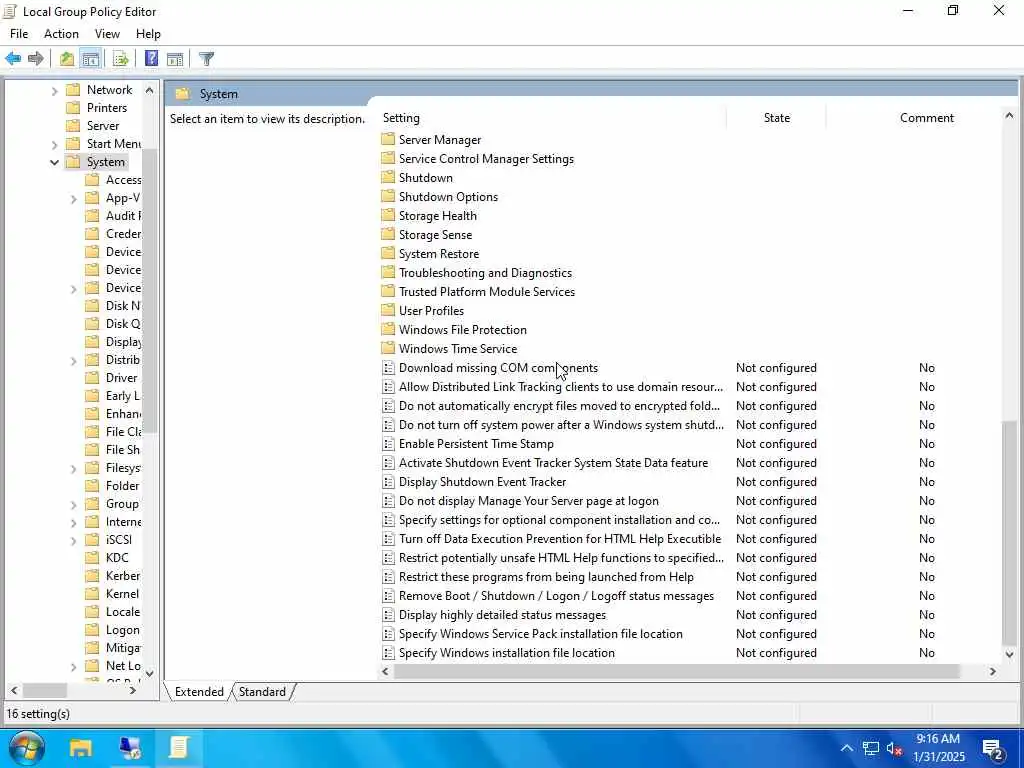Select the Shutdown Options folder row
Screen dimensions: 1024x768
(x=448, y=197)
